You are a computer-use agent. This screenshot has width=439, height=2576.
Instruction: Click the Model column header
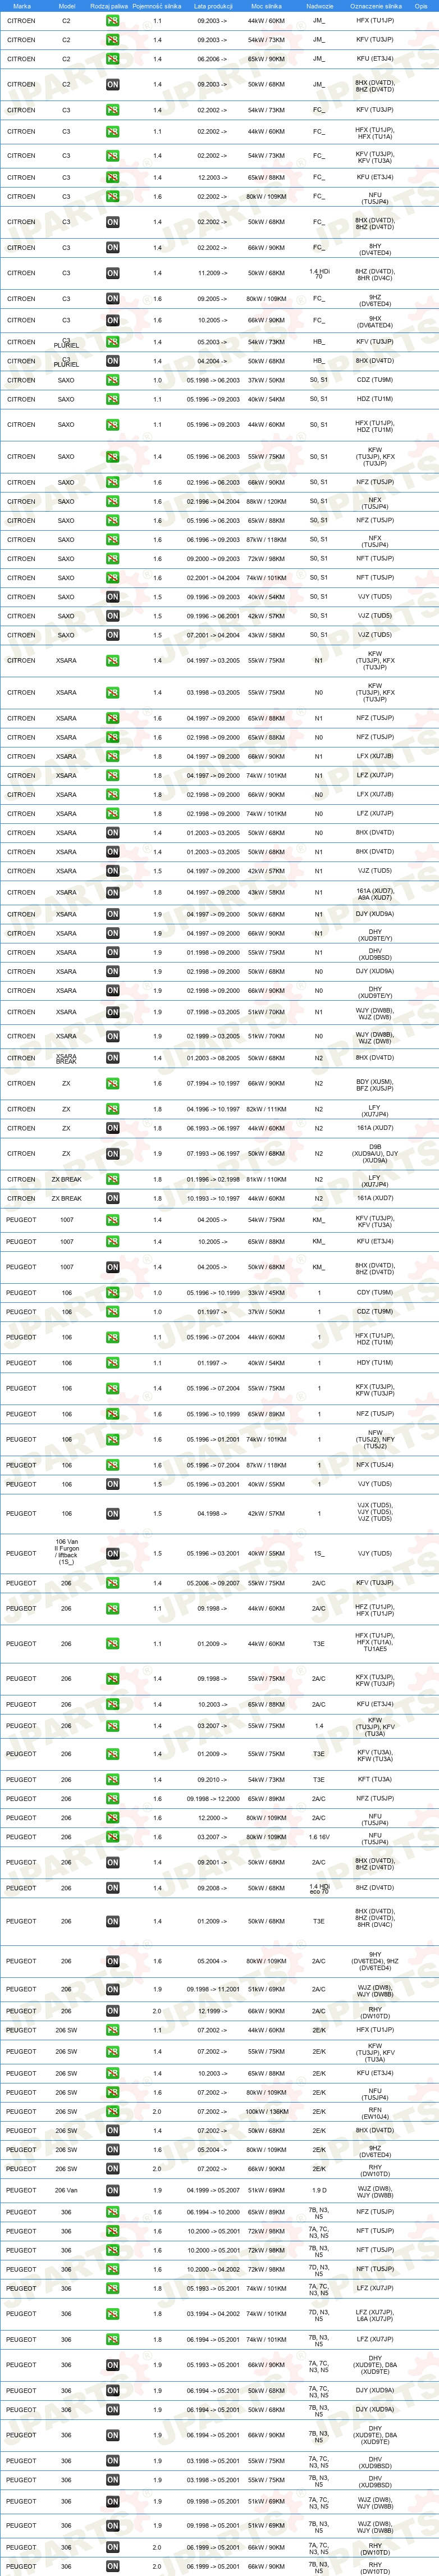(67, 6)
